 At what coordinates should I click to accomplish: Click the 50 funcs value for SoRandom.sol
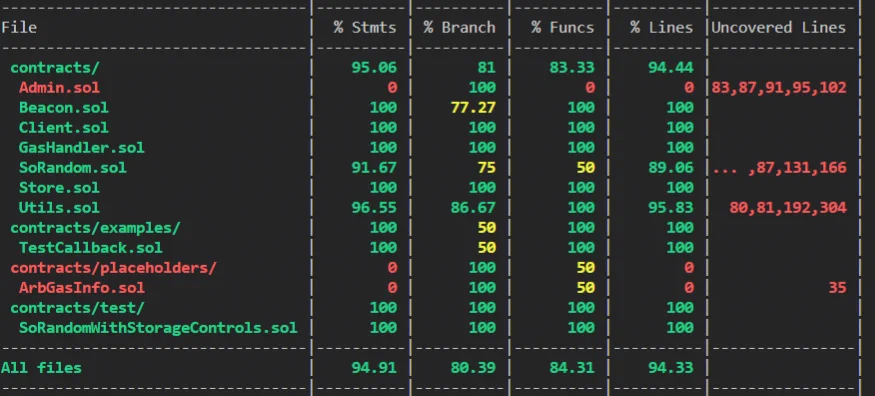click(585, 168)
